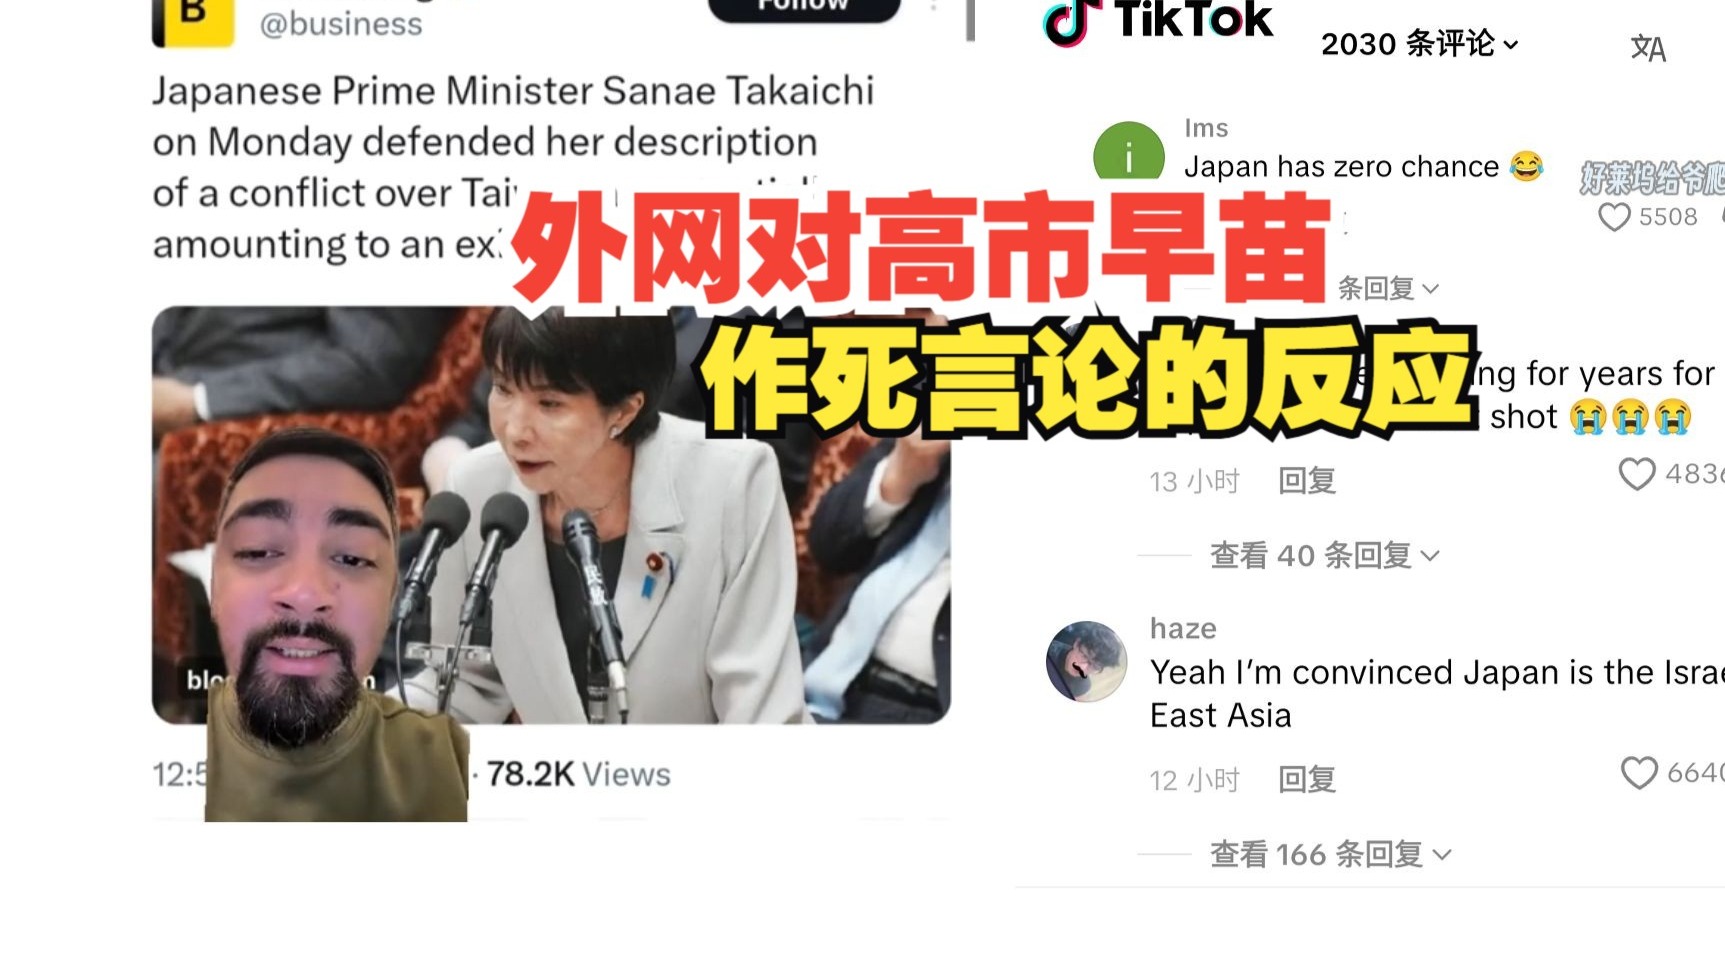This screenshot has height=970, width=1725.
Task: Open the translate icon
Action: [1648, 48]
